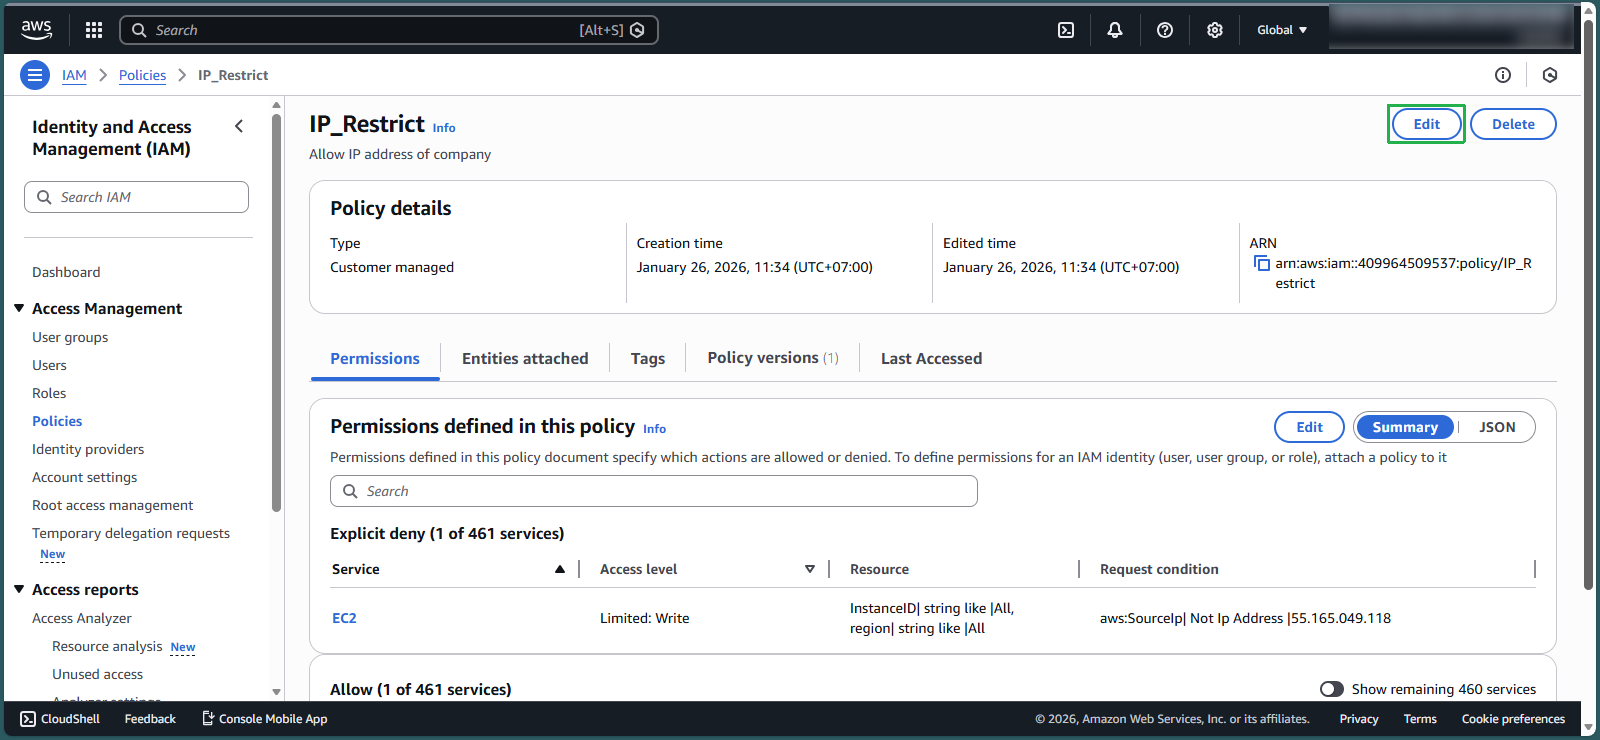Open Account settings in the sidebar
This screenshot has height=740, width=1600.
[85, 477]
